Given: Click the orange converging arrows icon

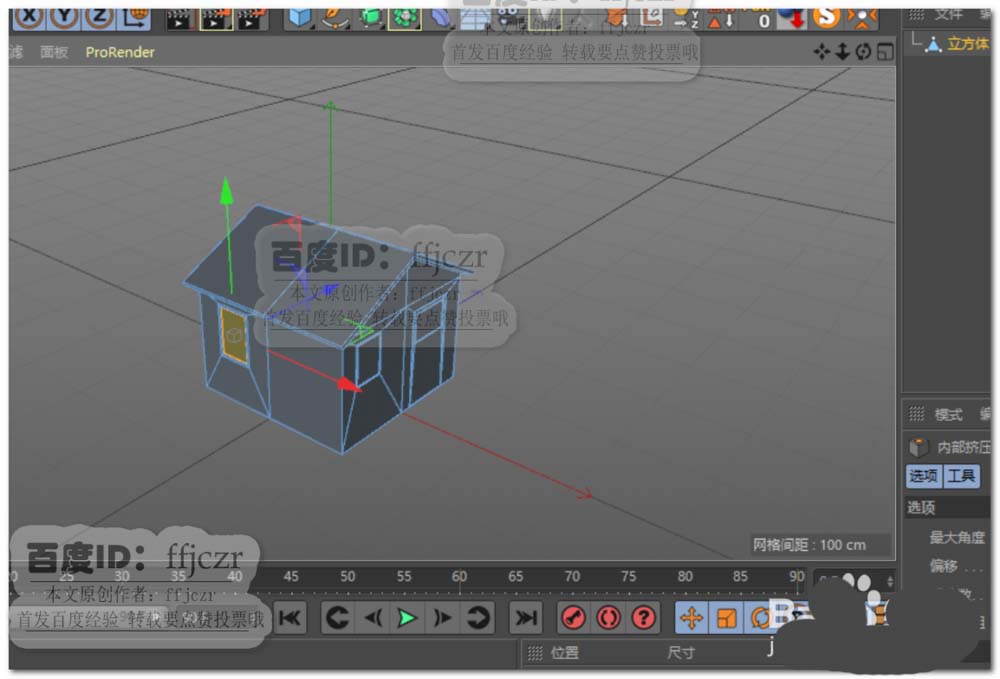Looking at the screenshot, I should coord(862,18).
